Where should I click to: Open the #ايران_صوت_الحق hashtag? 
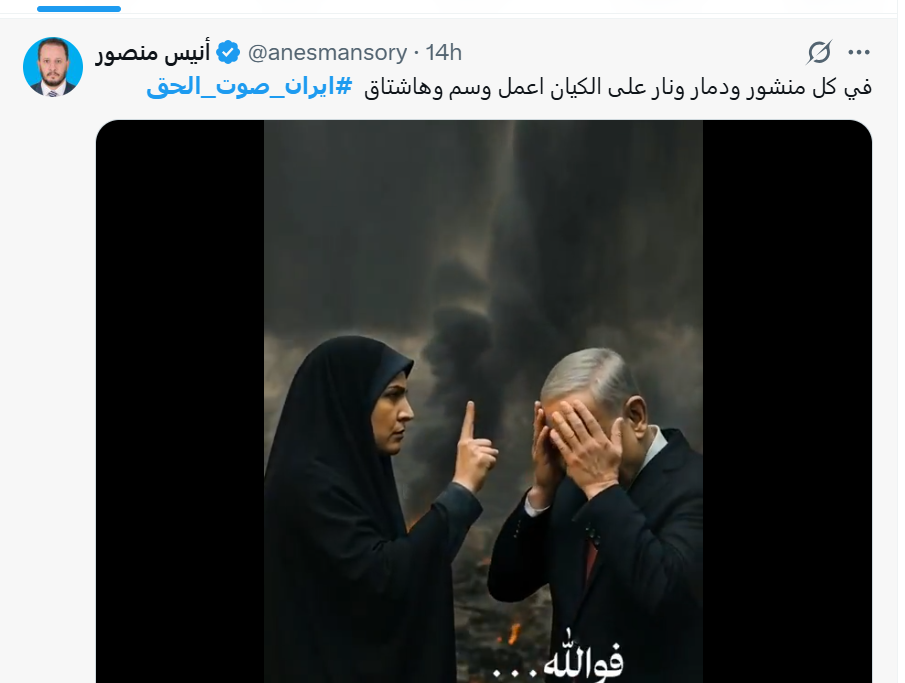tap(249, 87)
